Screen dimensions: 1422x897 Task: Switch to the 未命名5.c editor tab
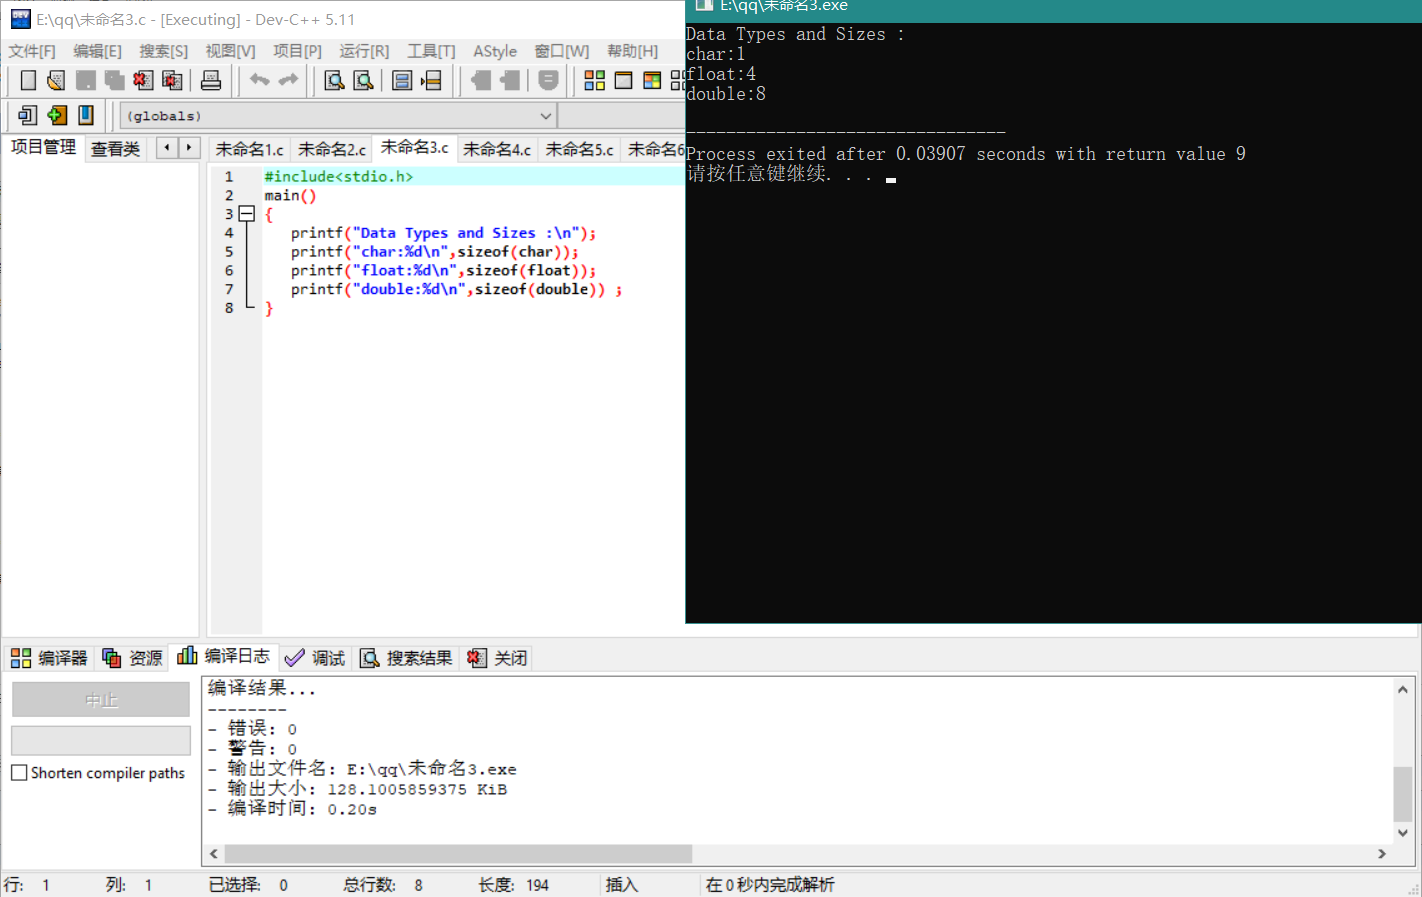[x=579, y=150]
